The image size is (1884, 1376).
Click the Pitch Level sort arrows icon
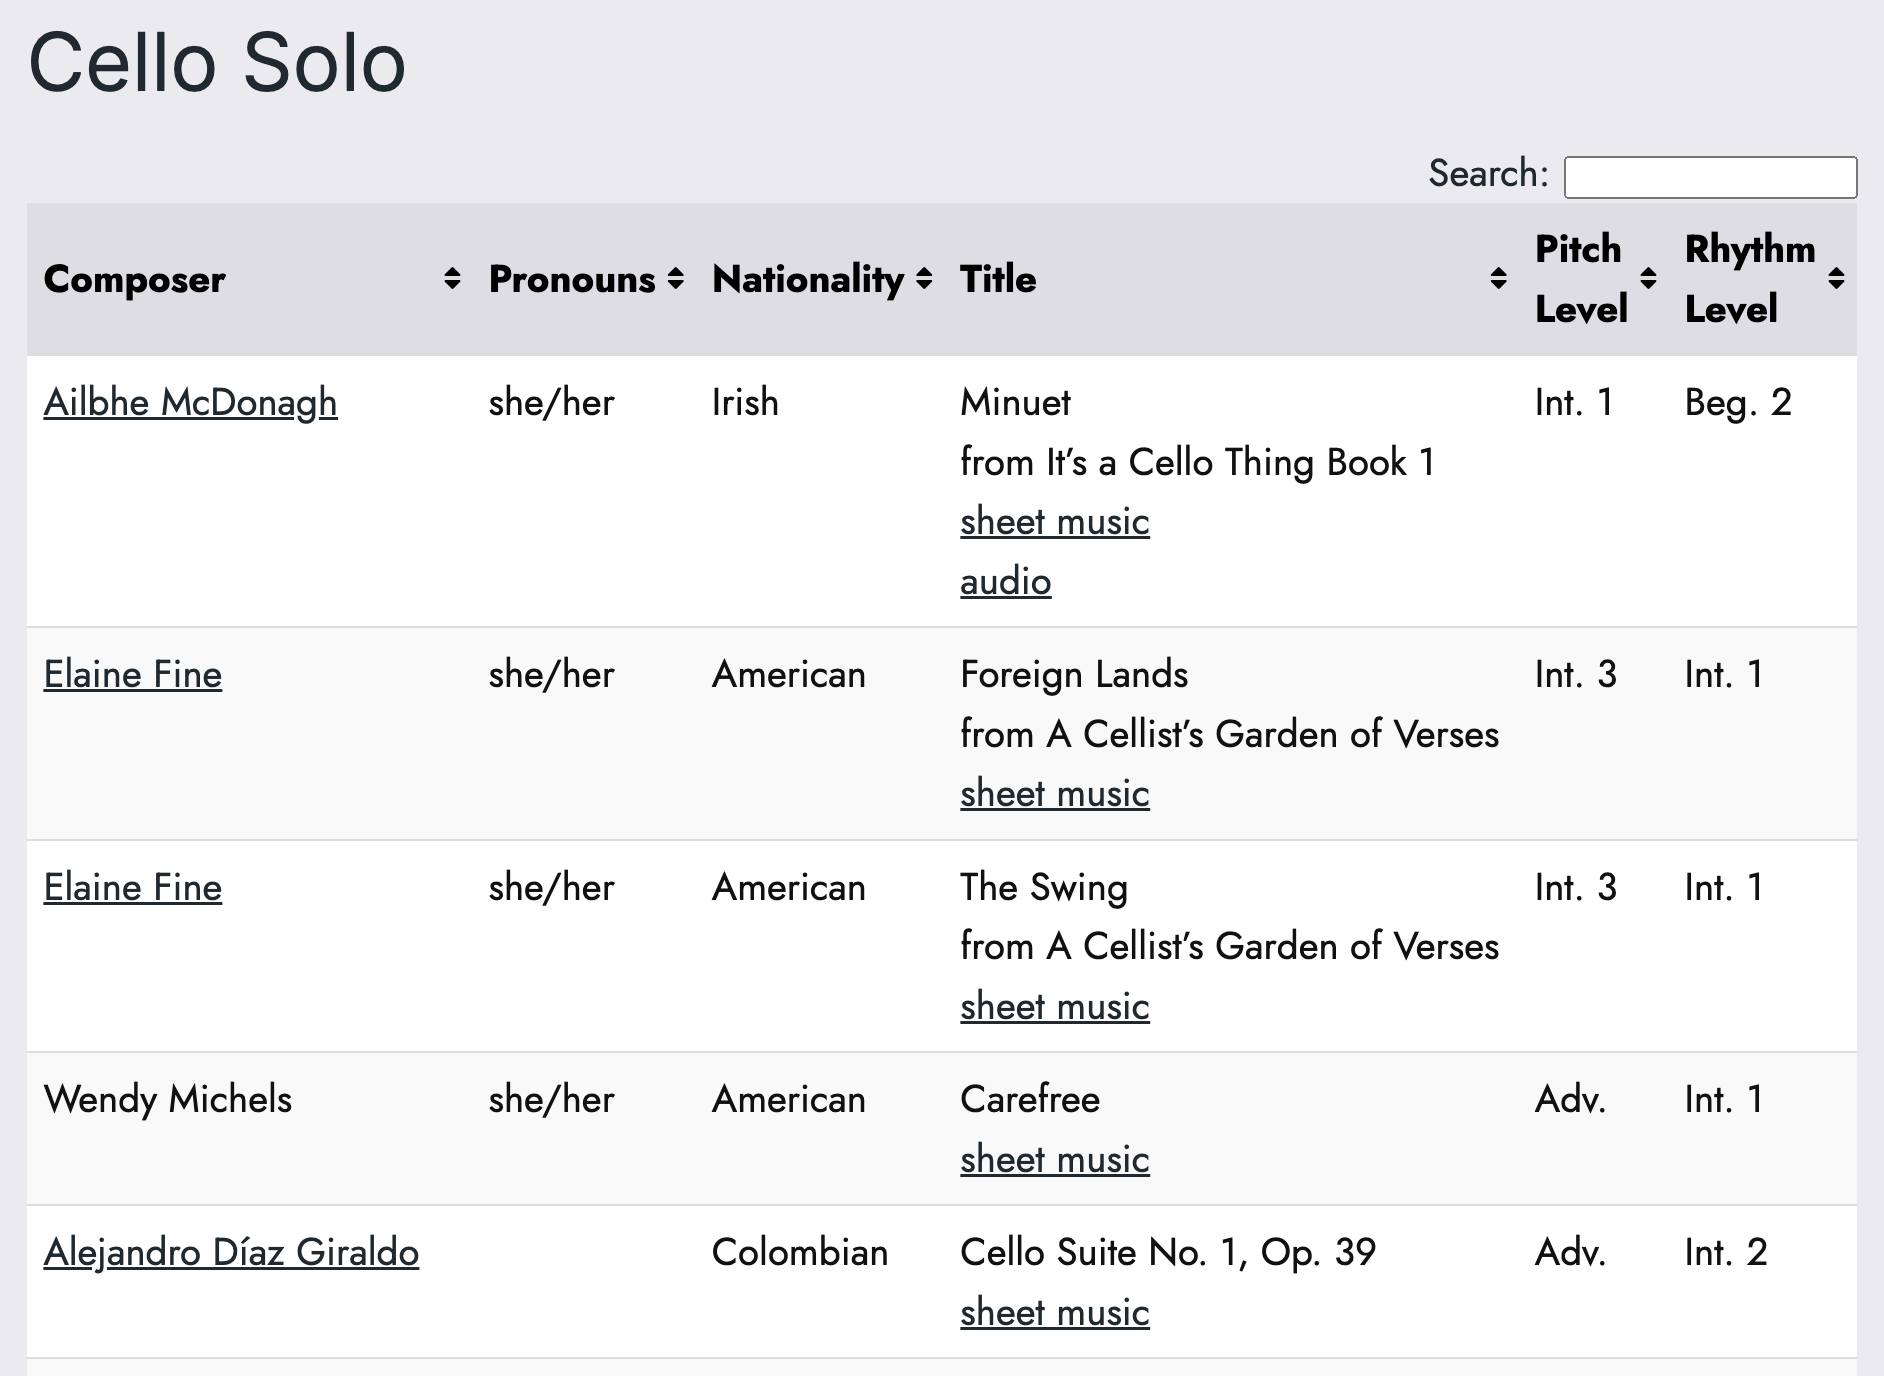[1648, 279]
